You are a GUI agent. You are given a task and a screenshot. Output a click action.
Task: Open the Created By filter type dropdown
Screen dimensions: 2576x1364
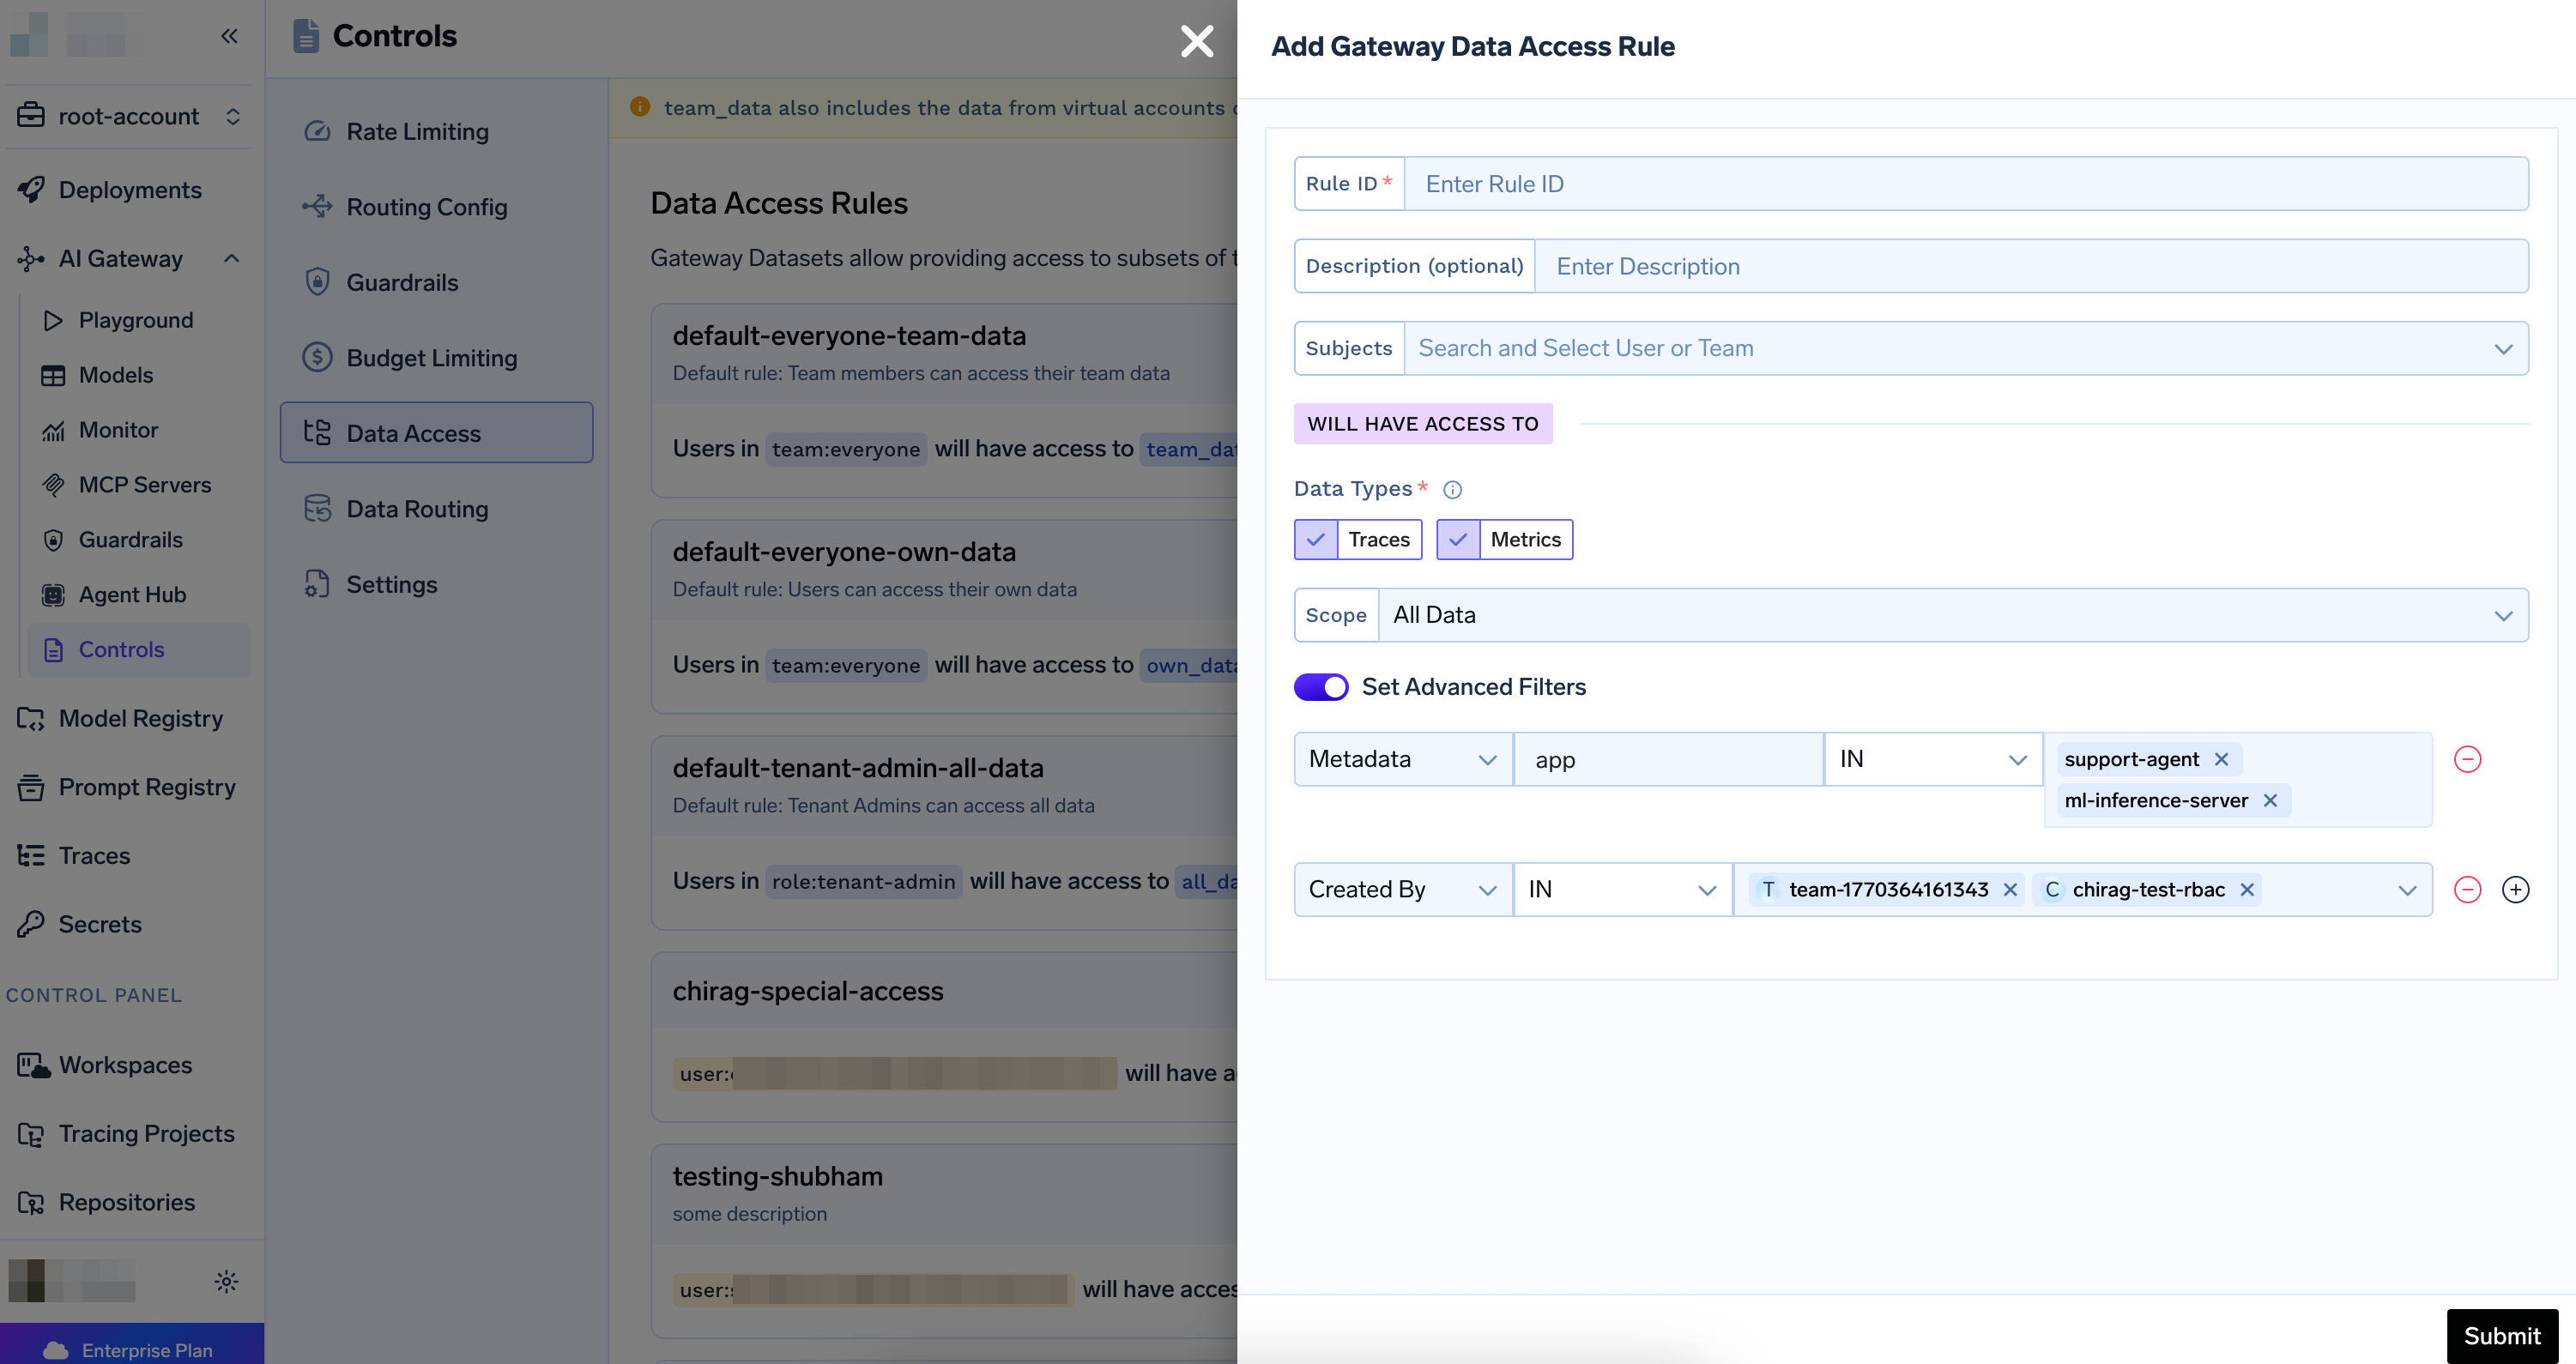[1402, 889]
